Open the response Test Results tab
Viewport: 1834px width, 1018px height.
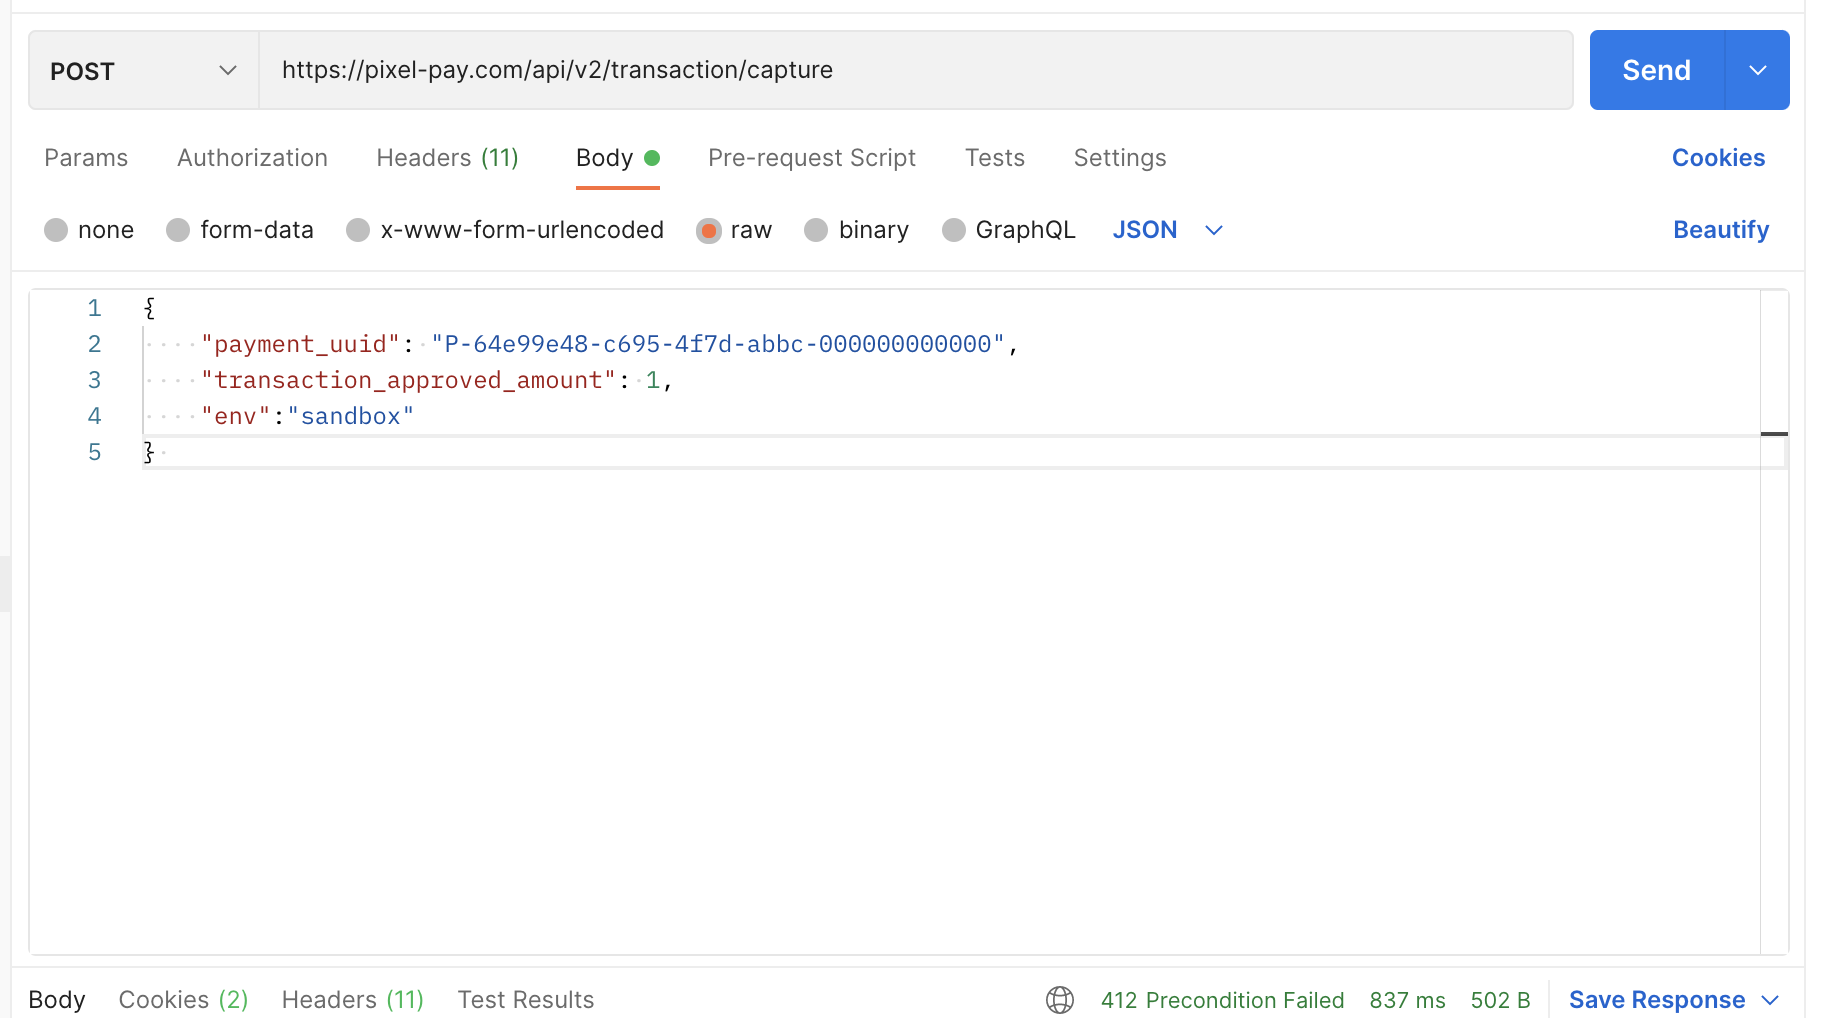click(525, 999)
